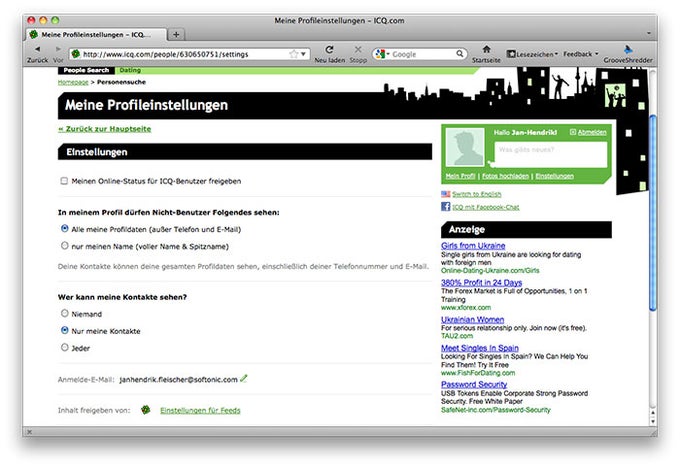Image resolution: width=680 pixels, height=468 pixels.
Task: Open the People Search tab
Action: pyautogui.click(x=86, y=70)
